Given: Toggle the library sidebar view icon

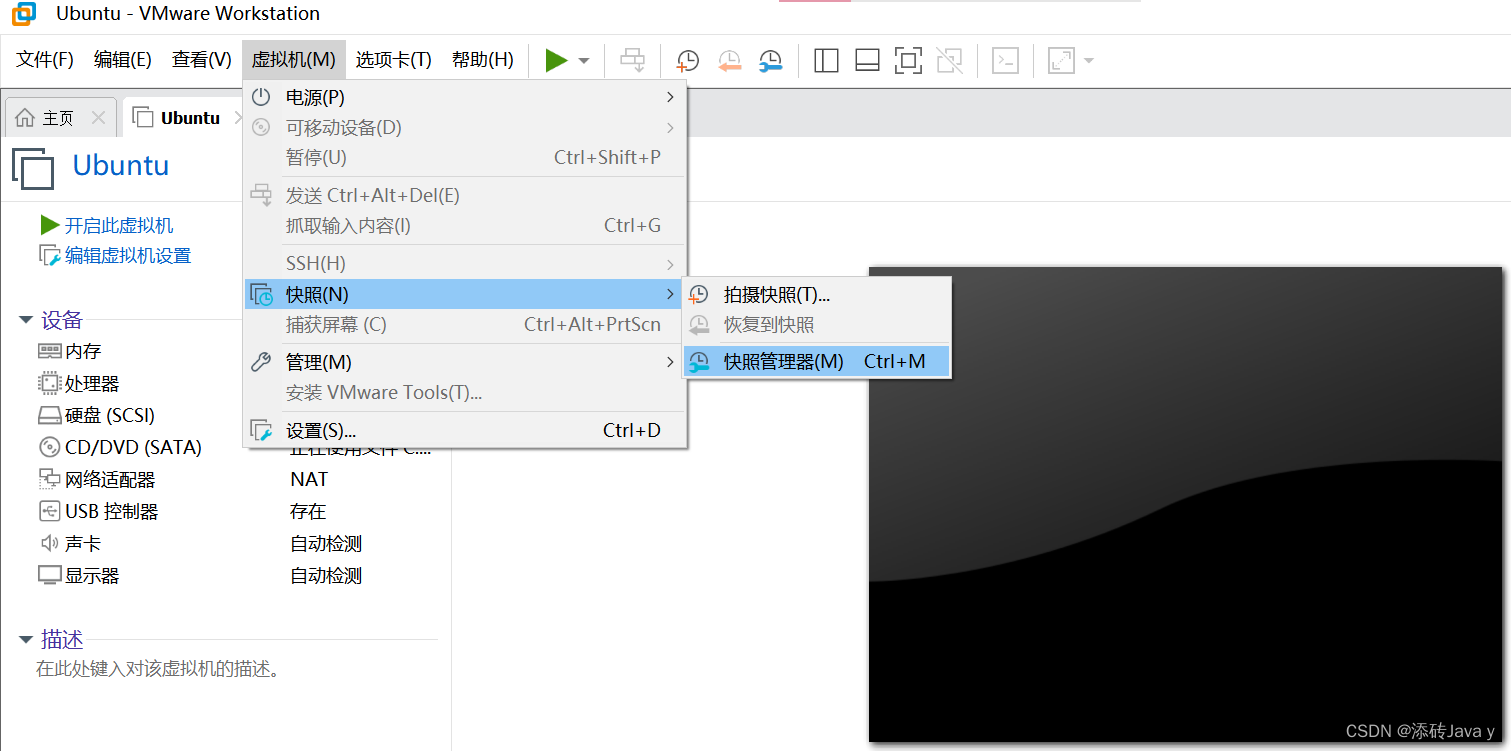Looking at the screenshot, I should 826,60.
